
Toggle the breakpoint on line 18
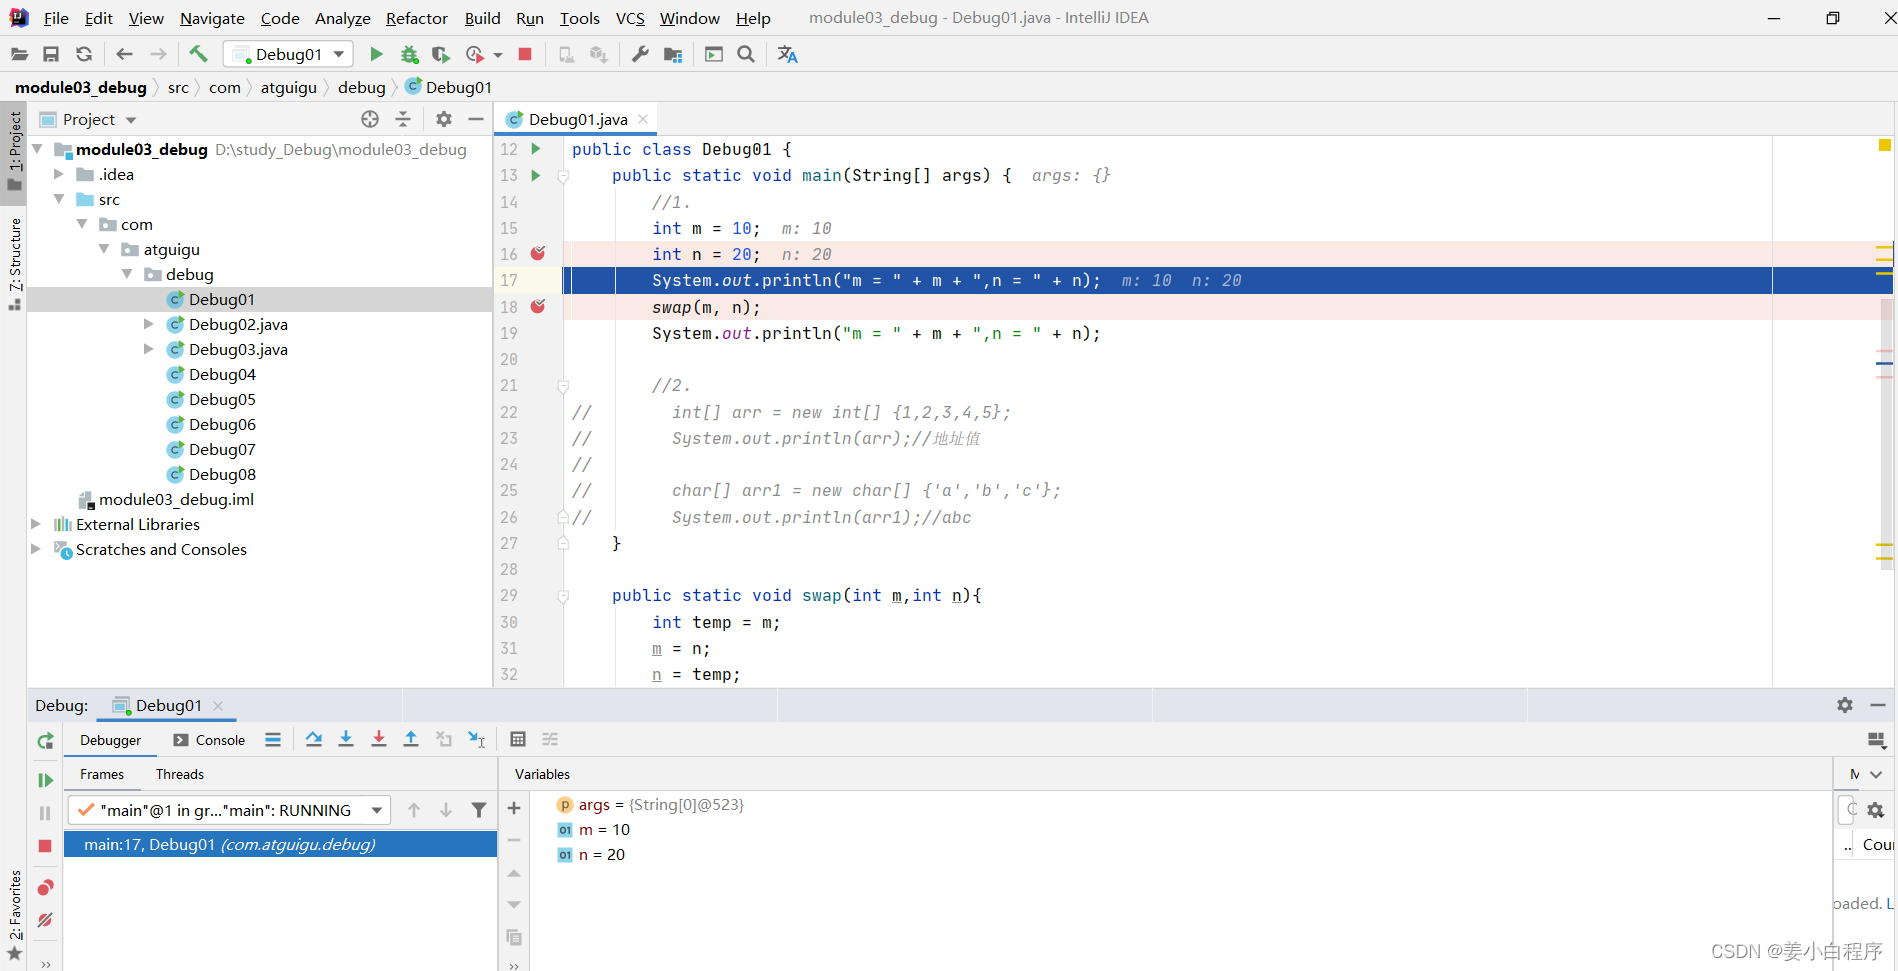coord(538,306)
